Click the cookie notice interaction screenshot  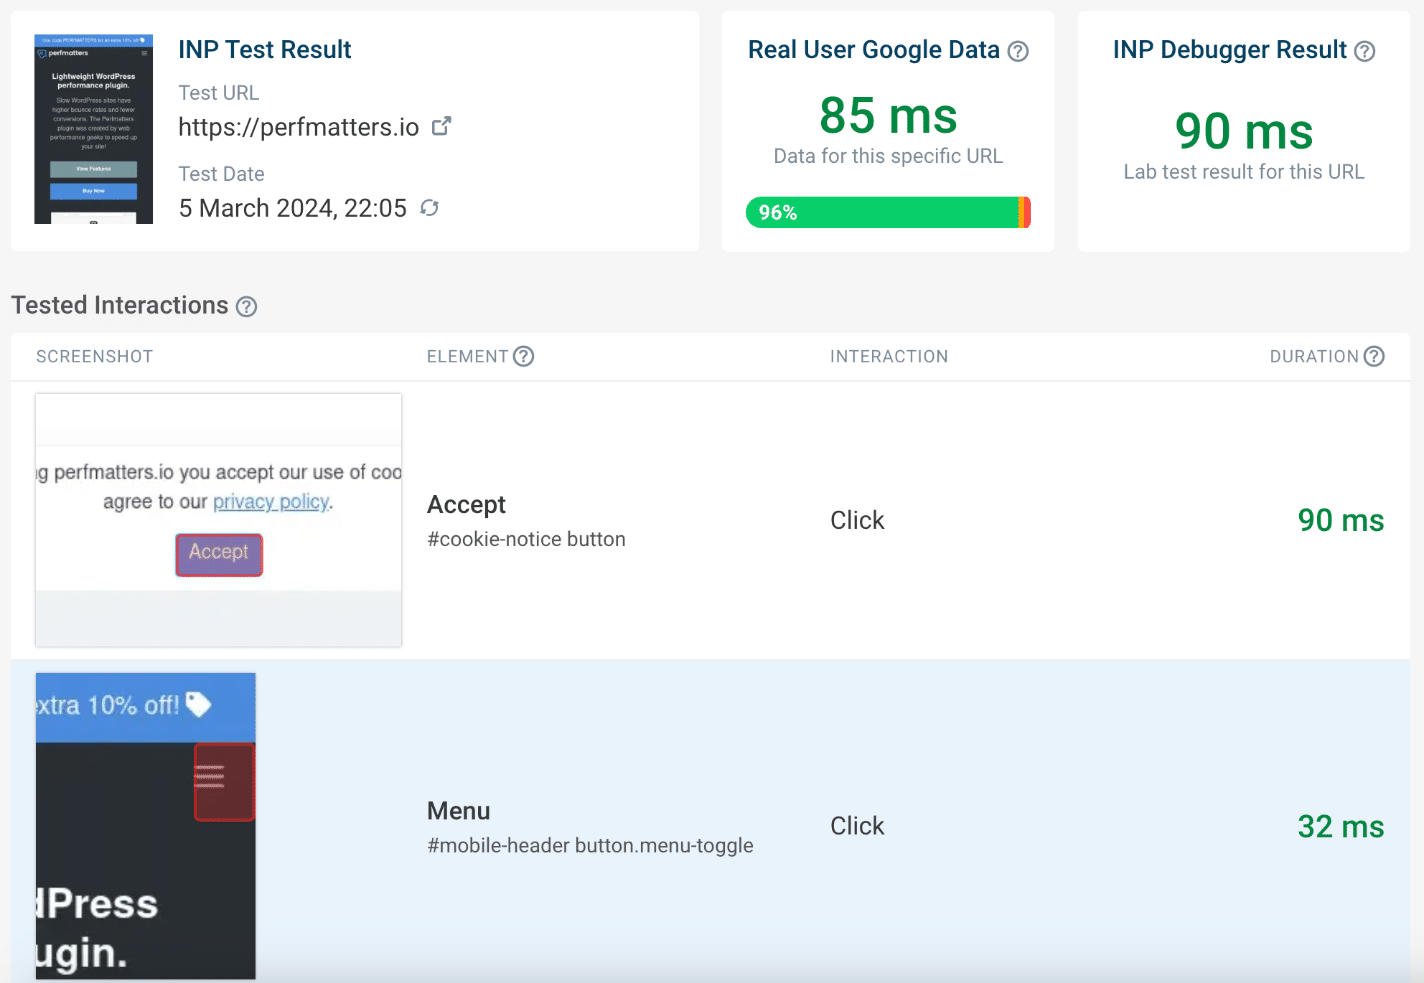[x=218, y=519]
